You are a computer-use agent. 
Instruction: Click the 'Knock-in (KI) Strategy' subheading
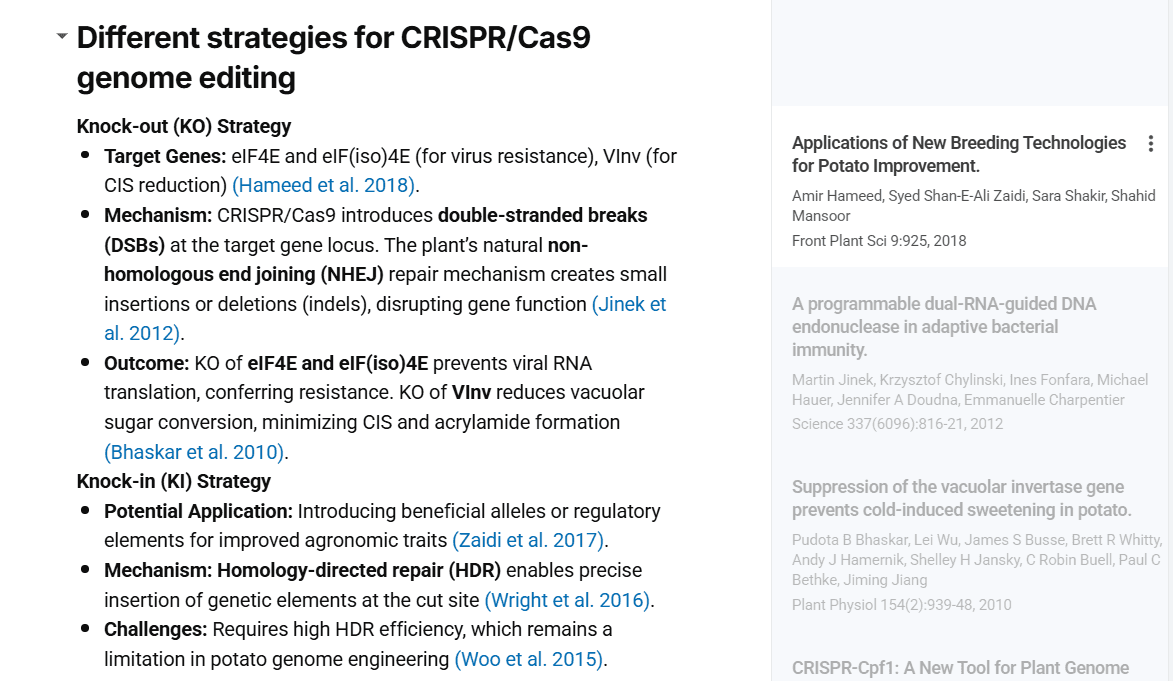pyautogui.click(x=174, y=481)
